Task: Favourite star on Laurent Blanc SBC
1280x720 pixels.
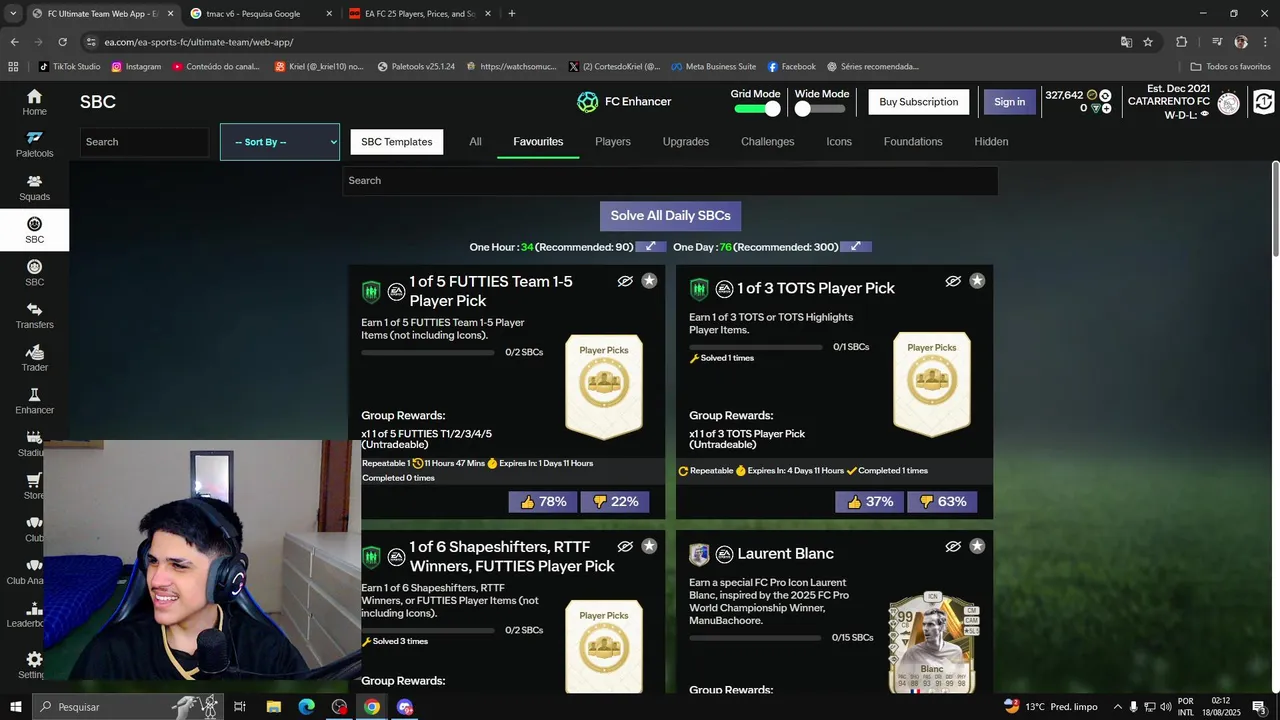Action: point(977,546)
